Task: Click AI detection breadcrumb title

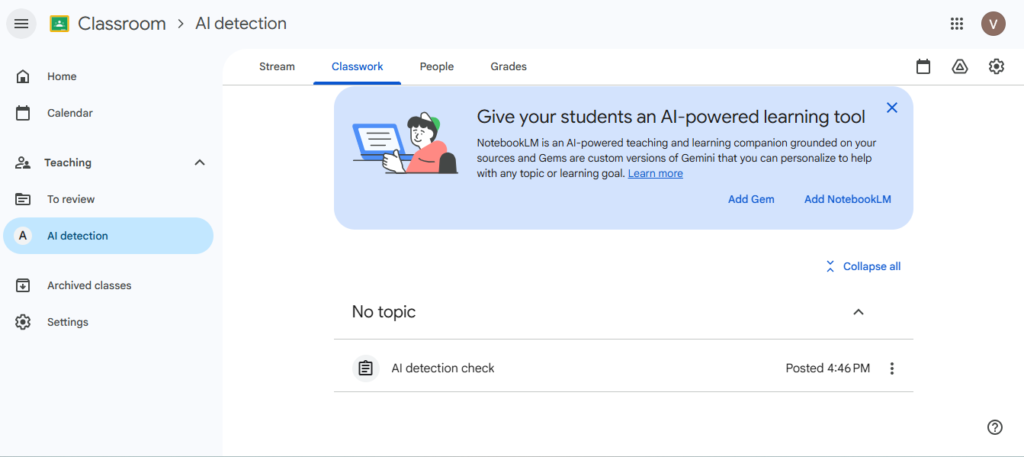Action: point(241,24)
